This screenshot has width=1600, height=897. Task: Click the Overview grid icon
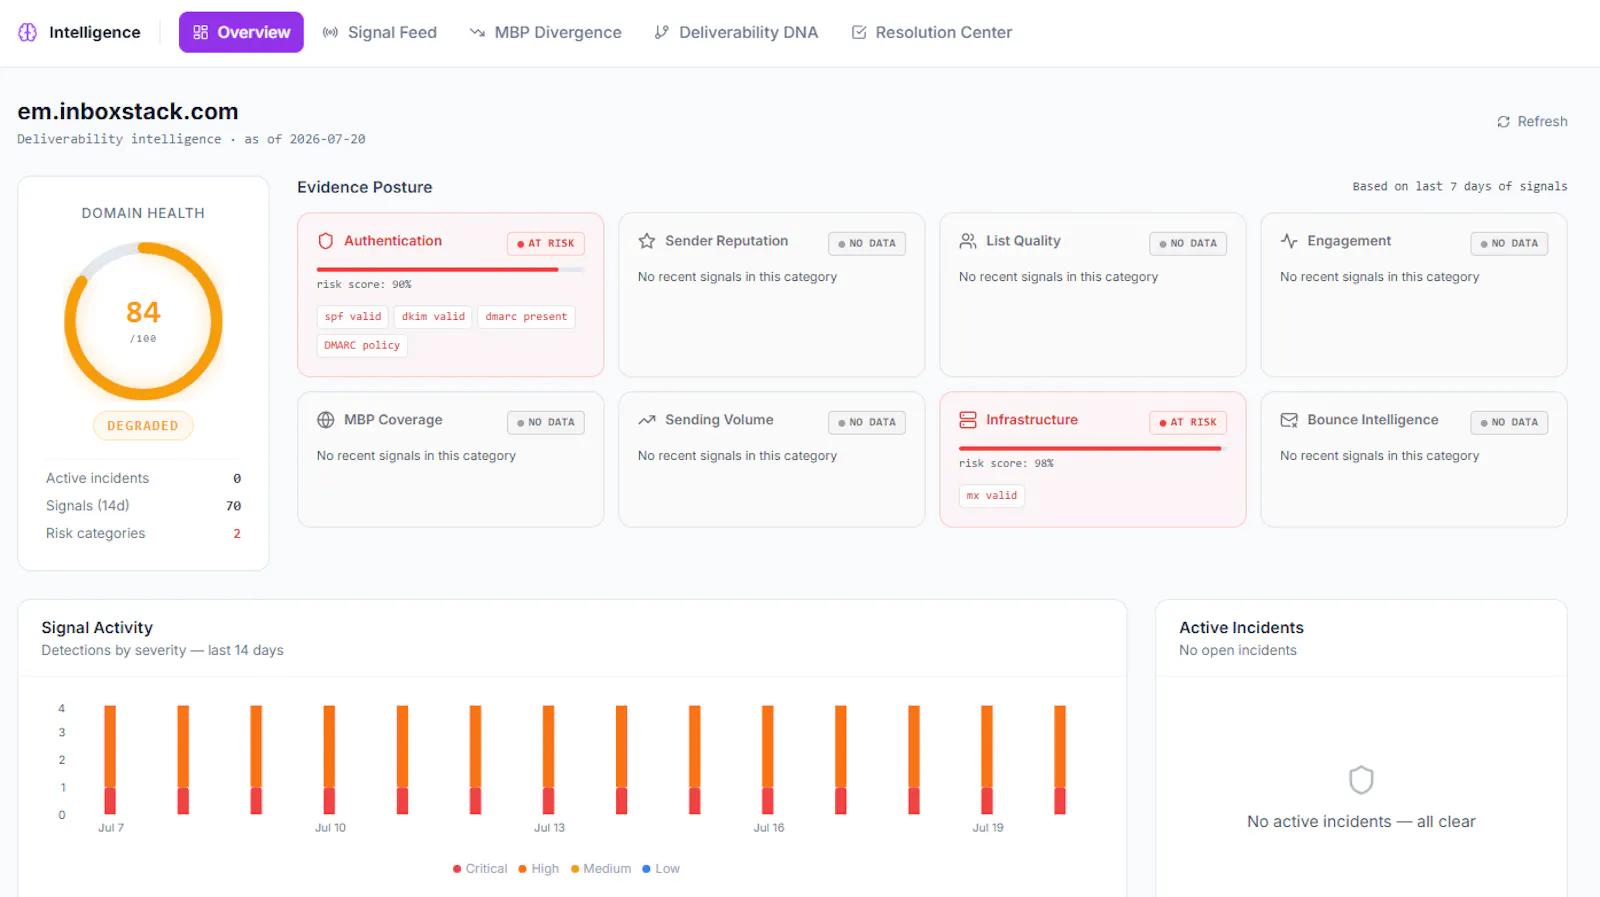(201, 33)
